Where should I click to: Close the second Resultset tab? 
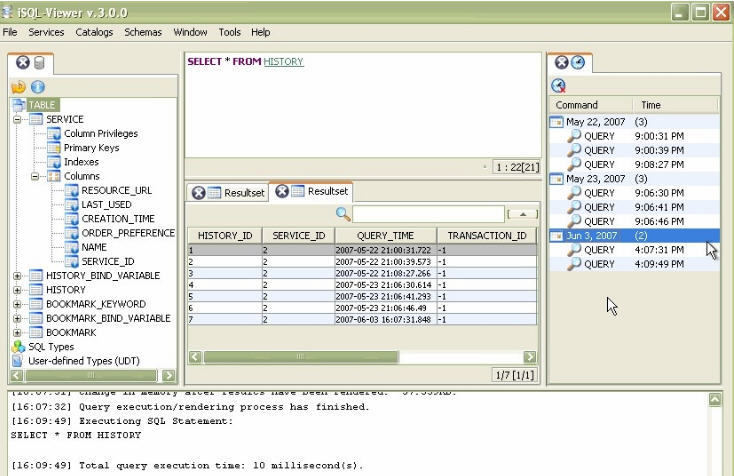click(282, 191)
